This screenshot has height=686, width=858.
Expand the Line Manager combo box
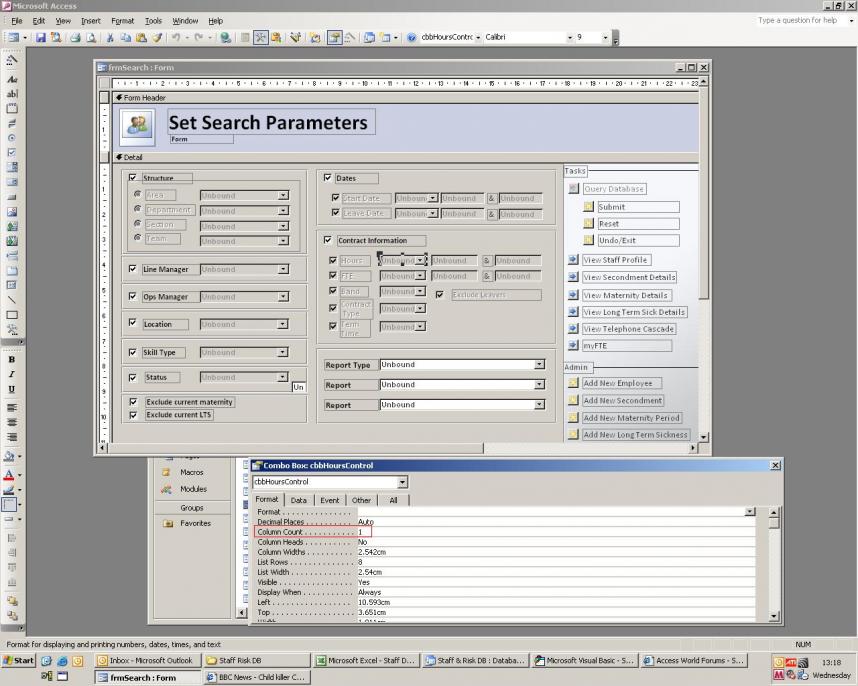click(x=283, y=269)
